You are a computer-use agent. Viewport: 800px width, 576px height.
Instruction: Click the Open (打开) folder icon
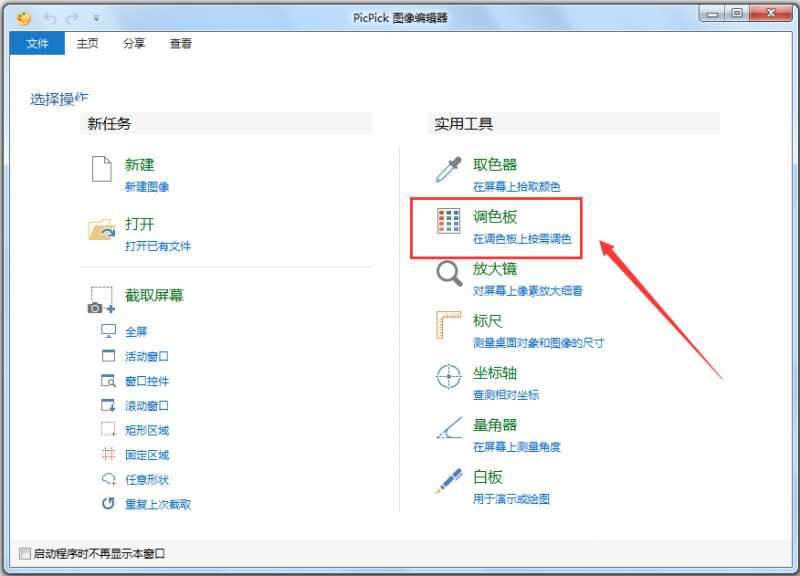[x=102, y=229]
